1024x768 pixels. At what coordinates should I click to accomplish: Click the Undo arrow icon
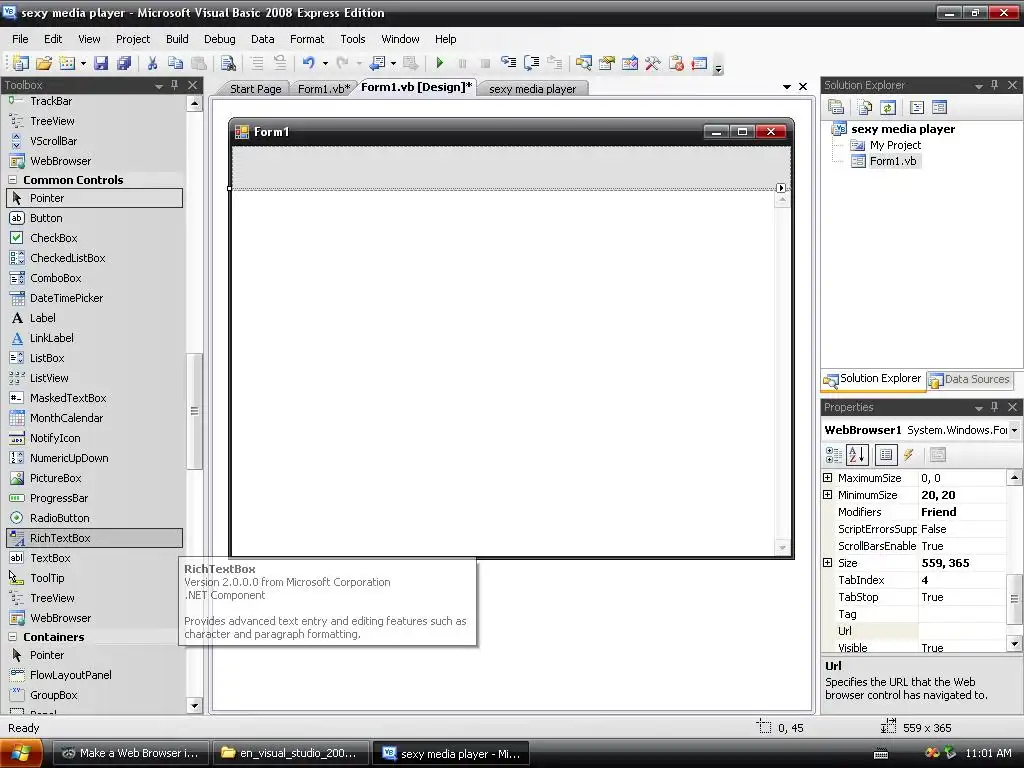point(308,63)
